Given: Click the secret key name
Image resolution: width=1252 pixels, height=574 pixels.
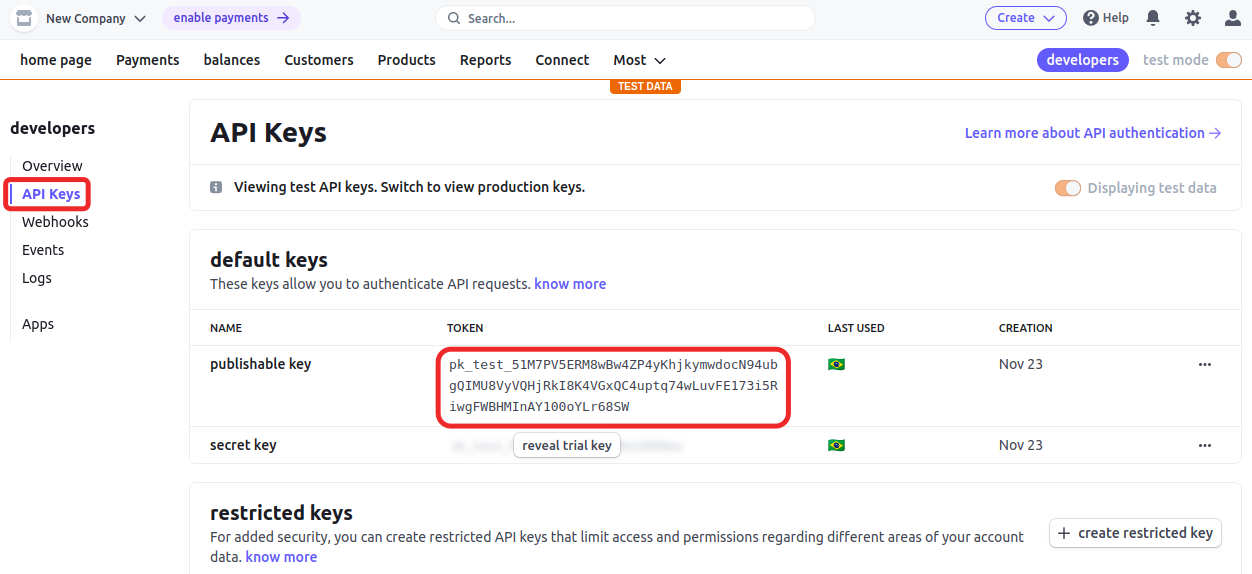Looking at the screenshot, I should click(243, 445).
